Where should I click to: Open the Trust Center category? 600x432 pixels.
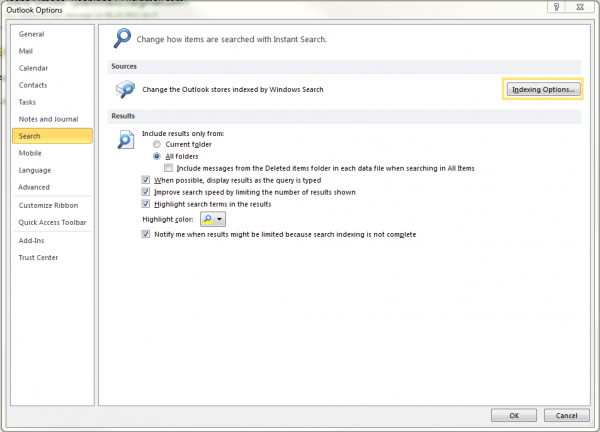click(38, 257)
